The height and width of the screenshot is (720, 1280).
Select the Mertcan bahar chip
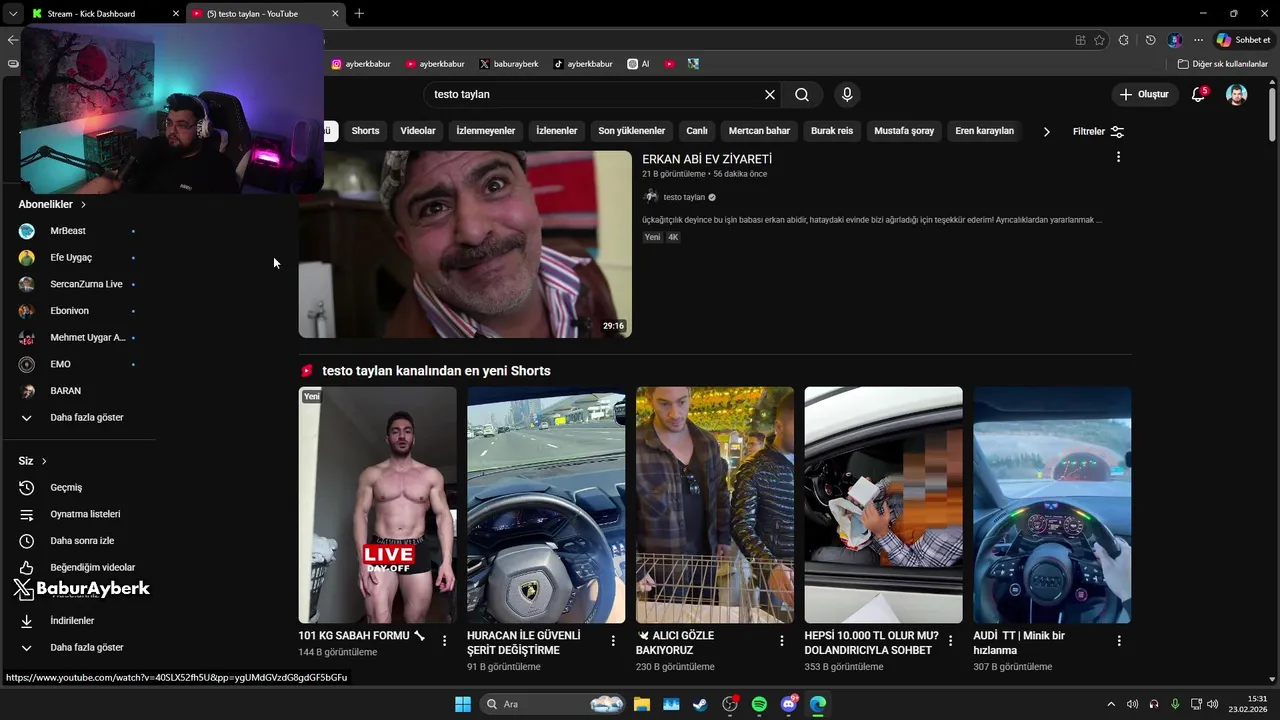coord(759,131)
